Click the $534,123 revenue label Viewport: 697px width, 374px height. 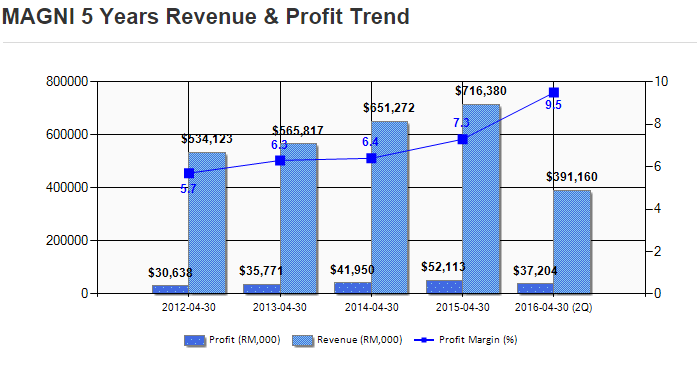207,139
